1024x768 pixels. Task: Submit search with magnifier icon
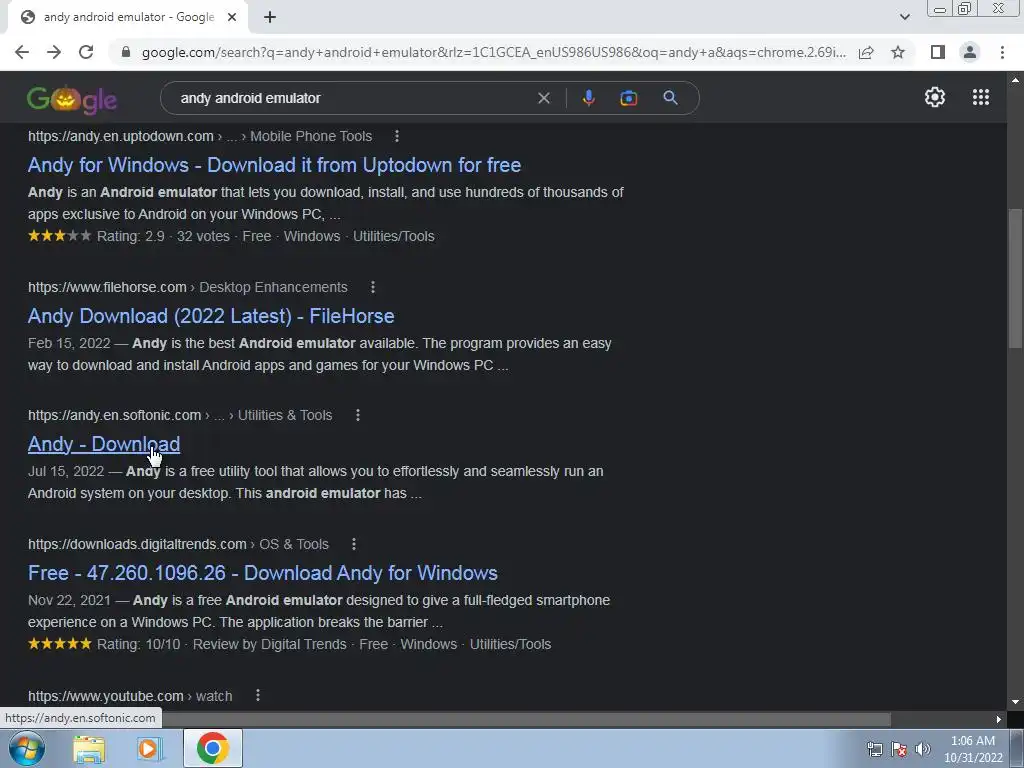pyautogui.click(x=670, y=98)
